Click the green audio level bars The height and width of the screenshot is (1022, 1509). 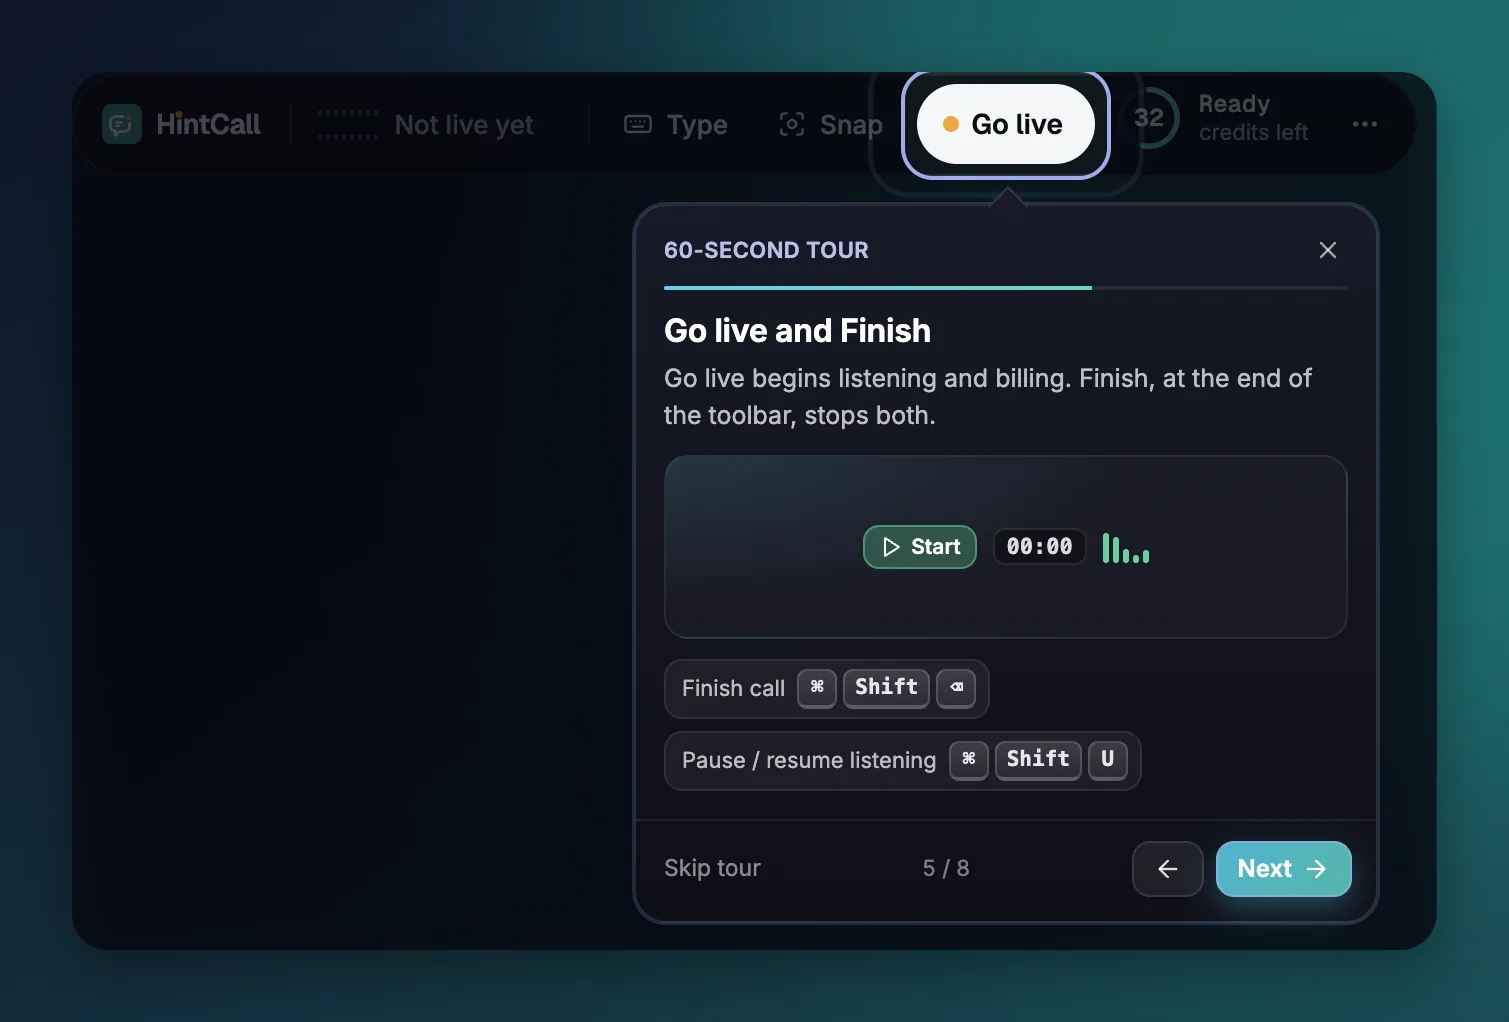(1126, 548)
